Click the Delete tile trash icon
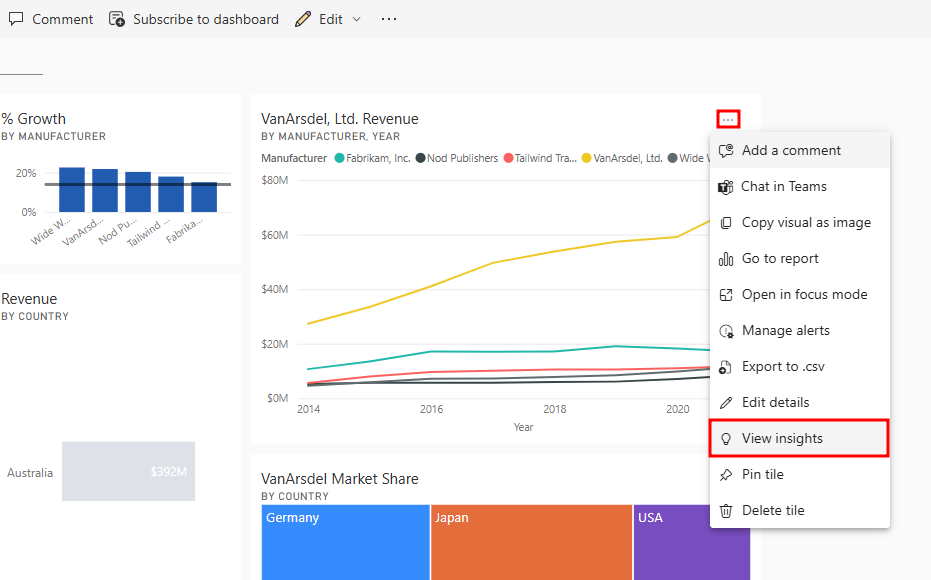931x580 pixels. (x=726, y=511)
